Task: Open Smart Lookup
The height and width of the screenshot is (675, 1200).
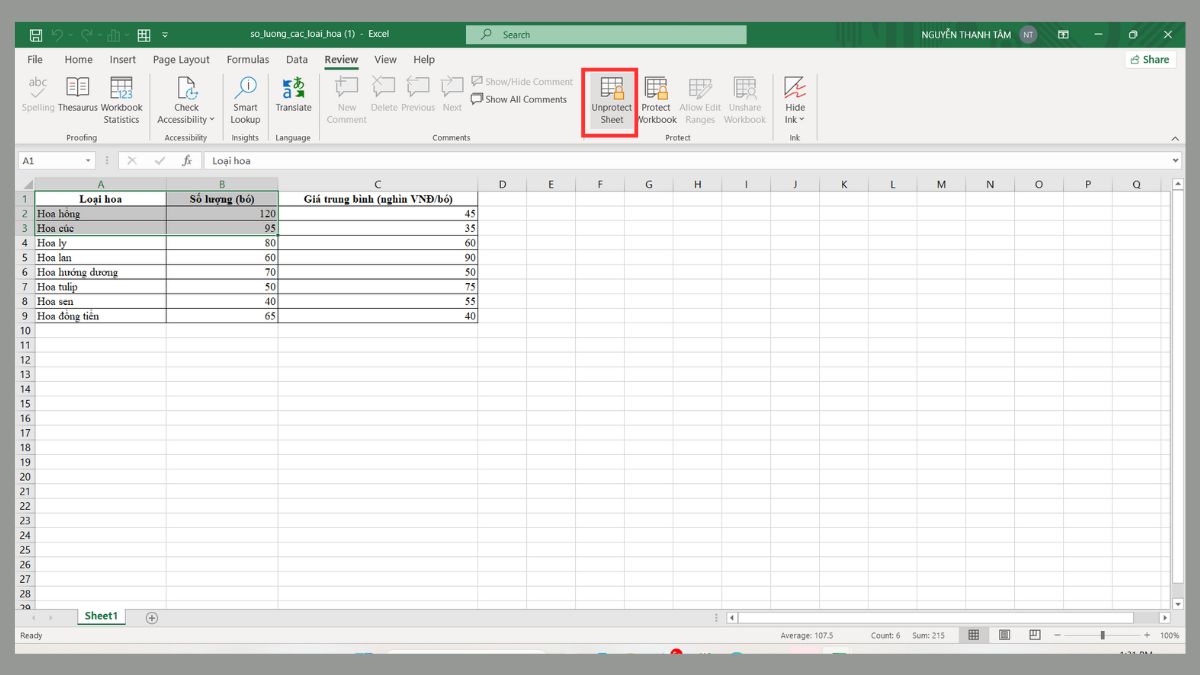Action: click(245, 96)
